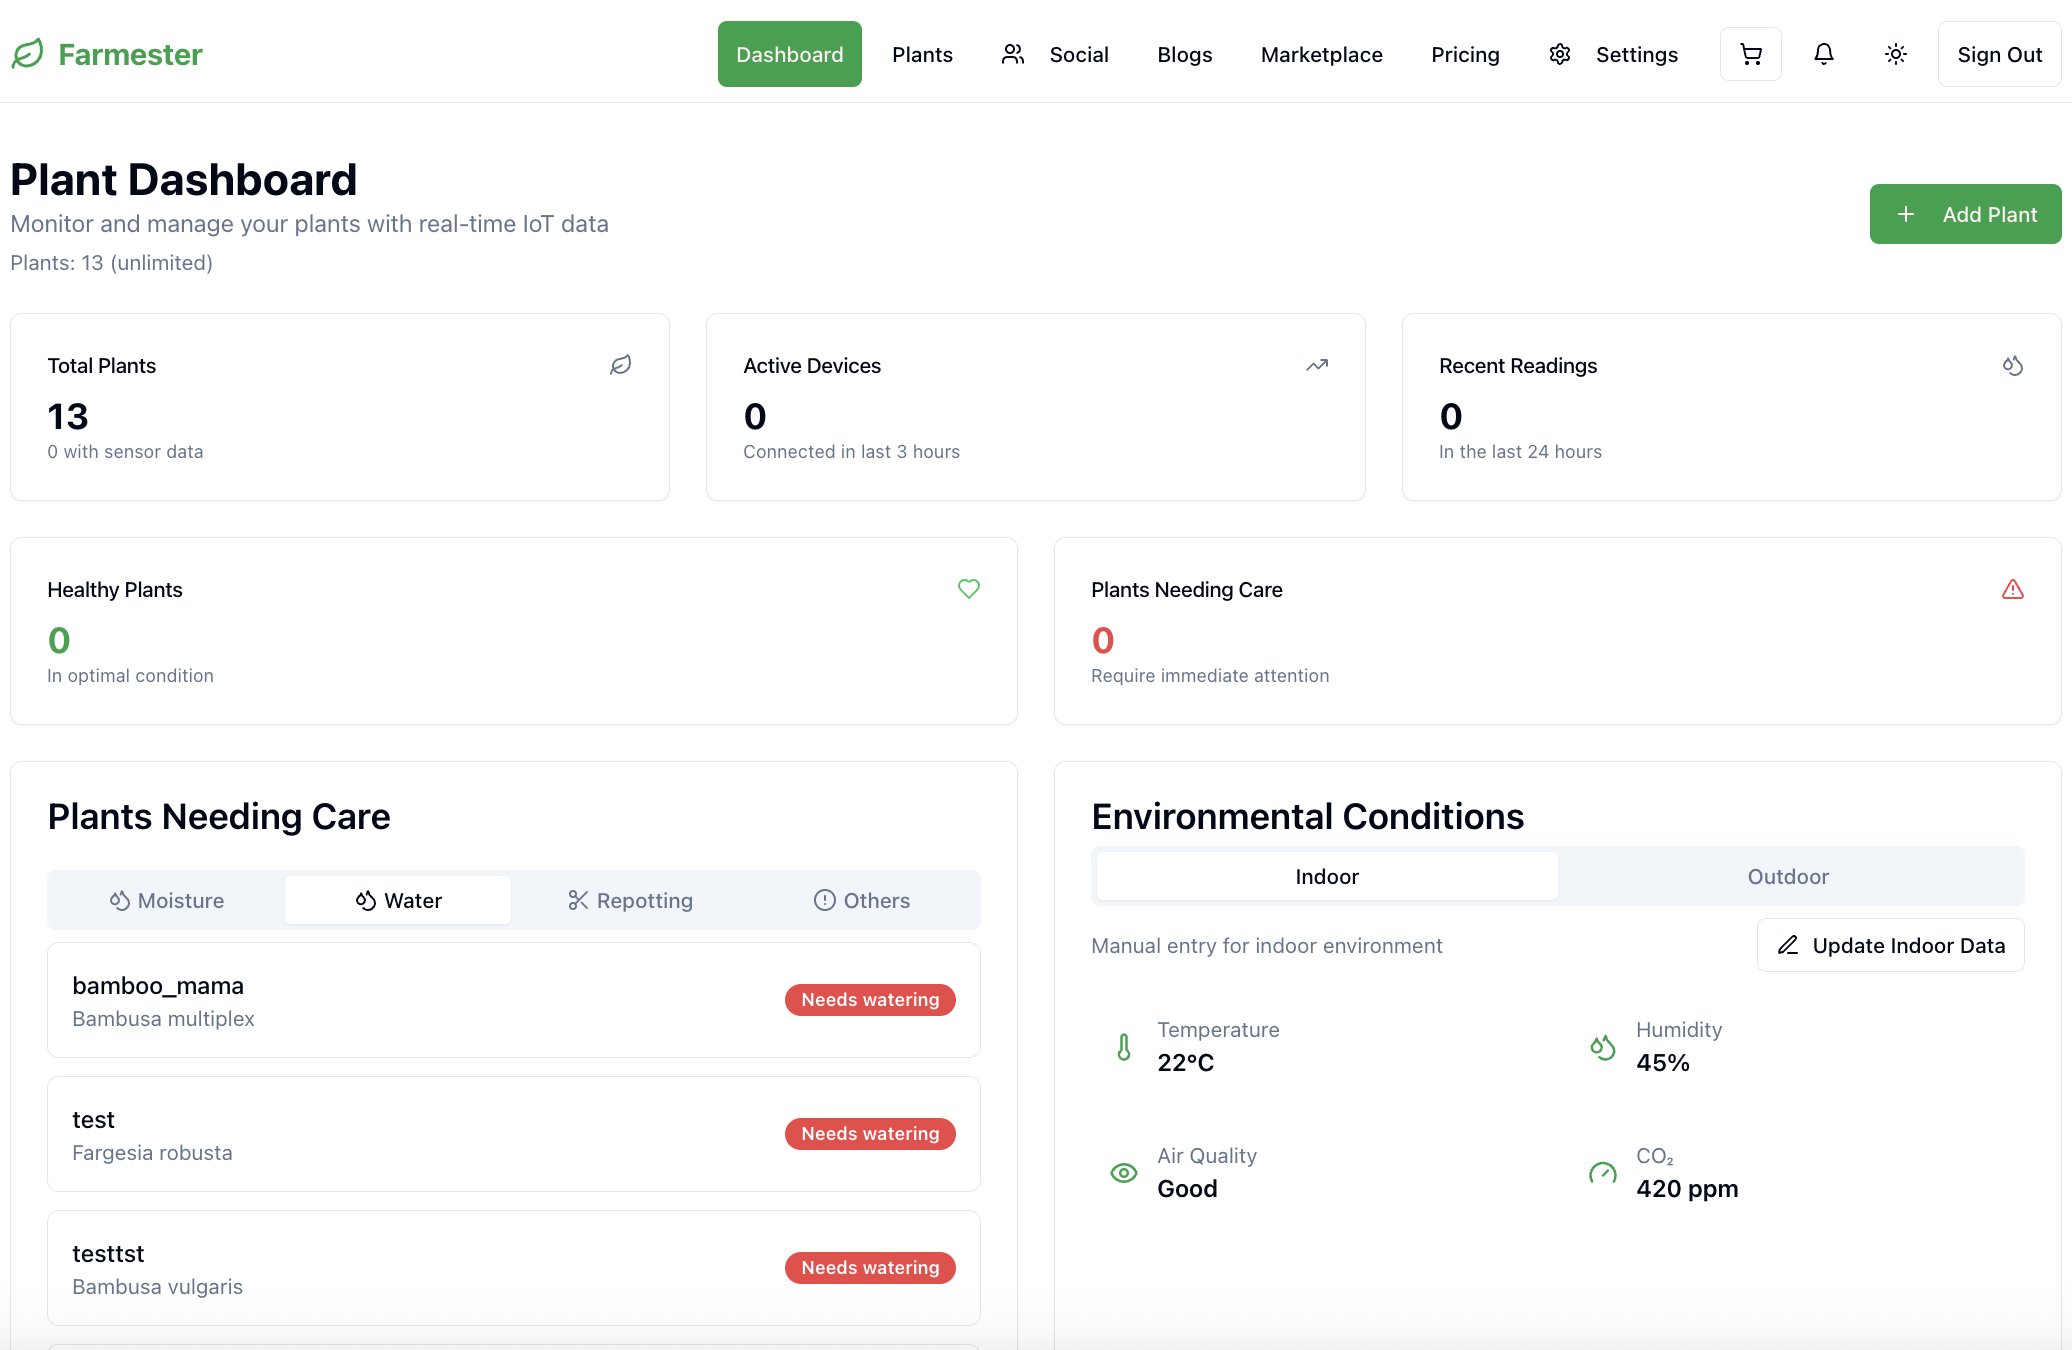The width and height of the screenshot is (2072, 1350).
Task: Click the 'Plants: 13 (unlimited)' text
Action: [111, 263]
